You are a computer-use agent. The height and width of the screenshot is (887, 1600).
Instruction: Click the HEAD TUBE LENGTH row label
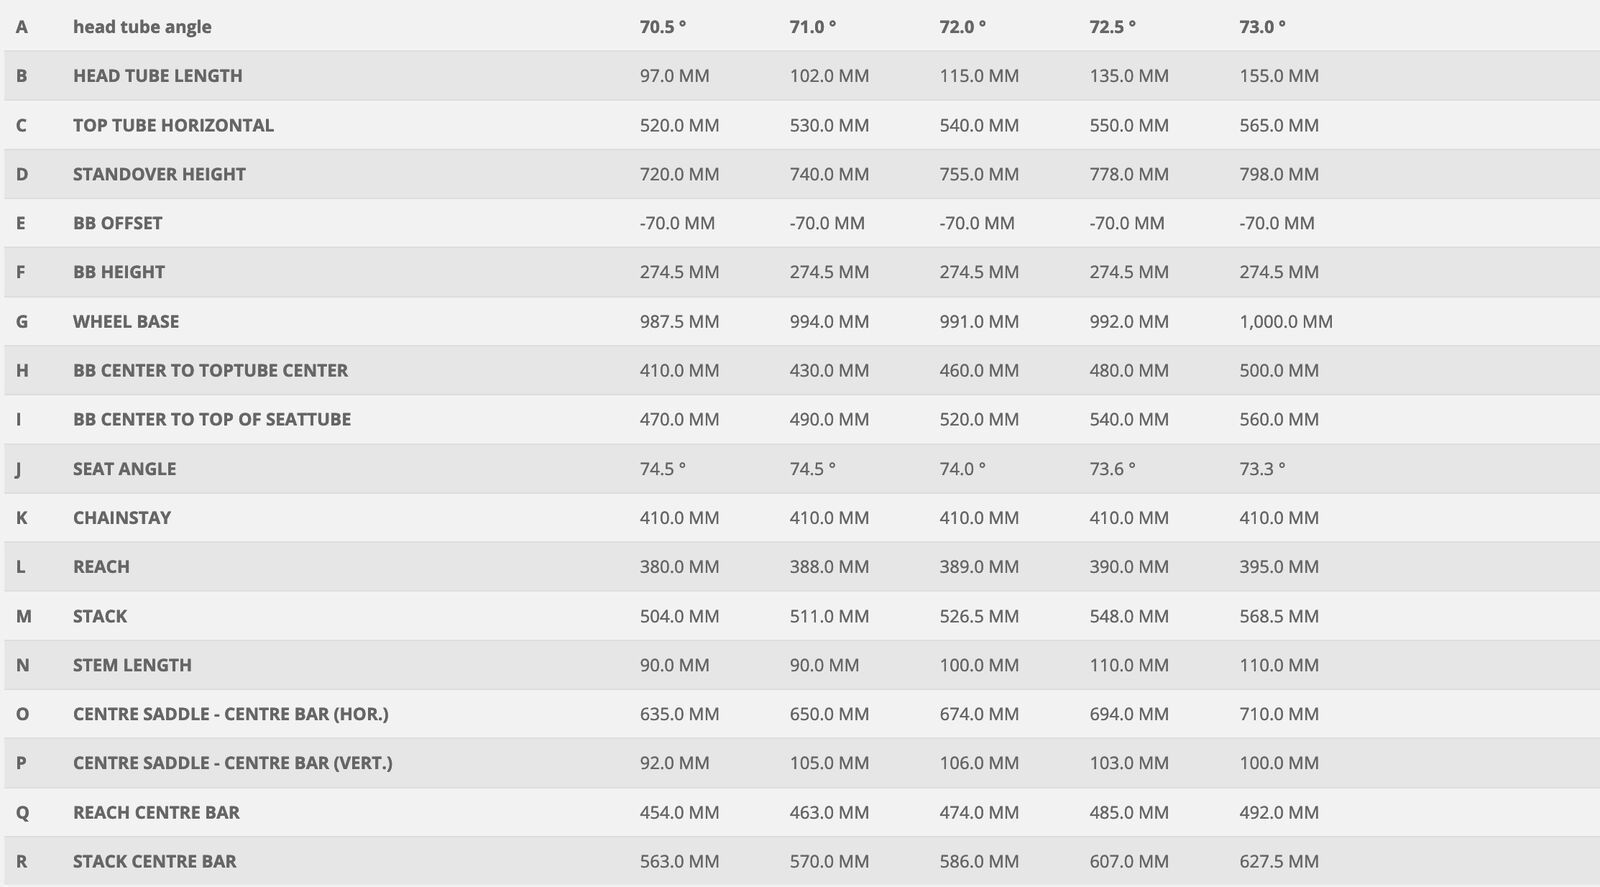(x=157, y=76)
